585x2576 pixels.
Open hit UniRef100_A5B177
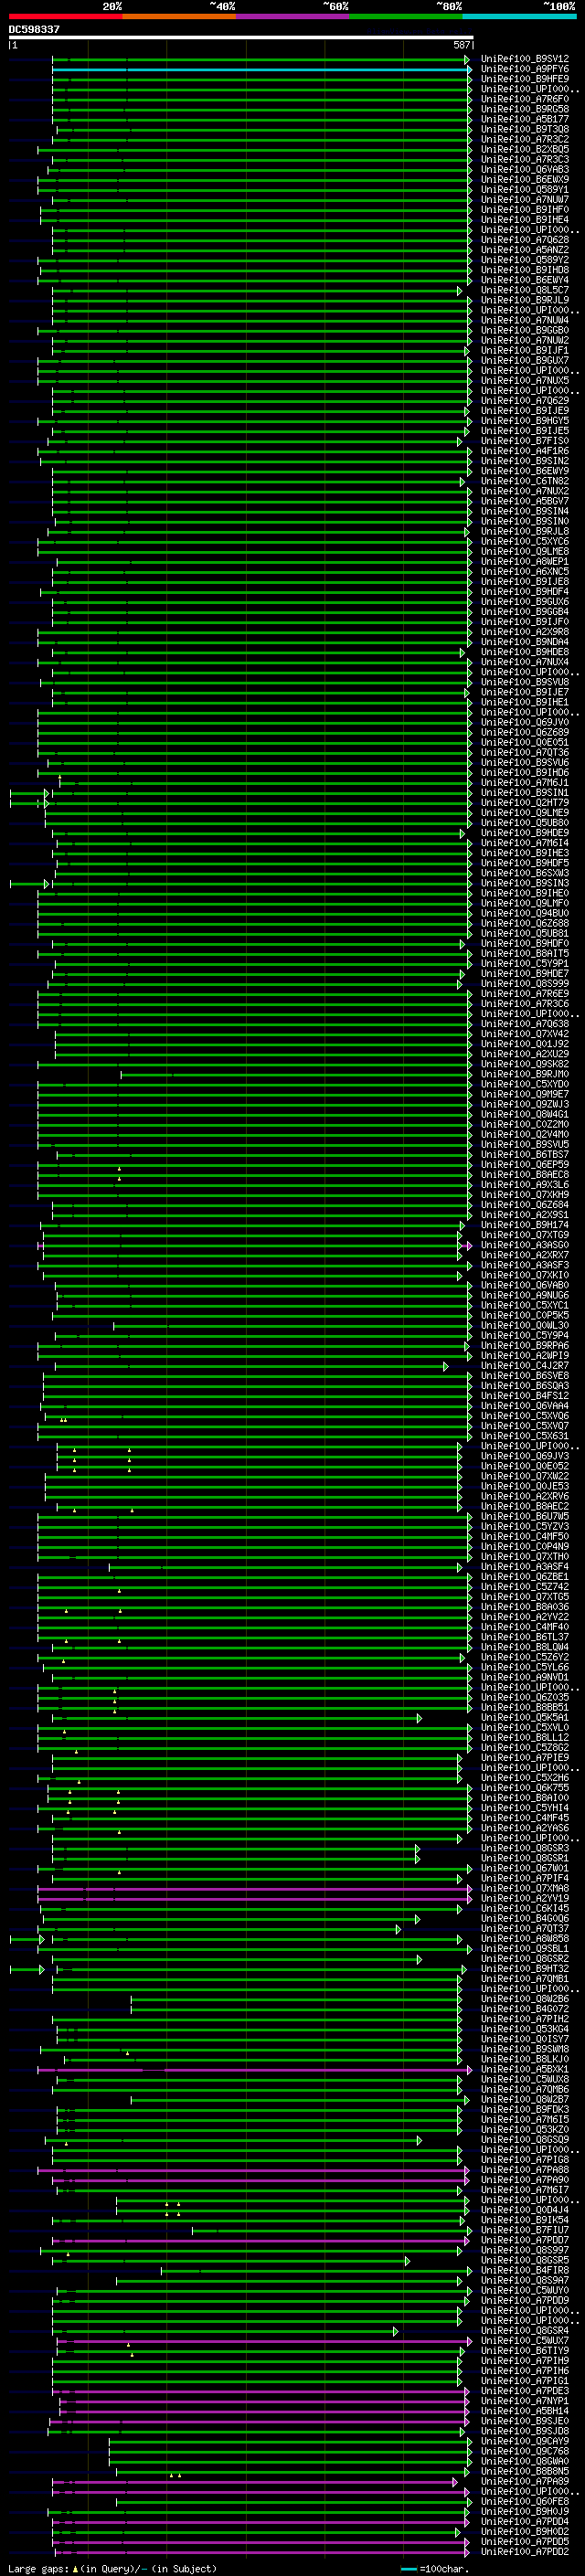[x=525, y=119]
